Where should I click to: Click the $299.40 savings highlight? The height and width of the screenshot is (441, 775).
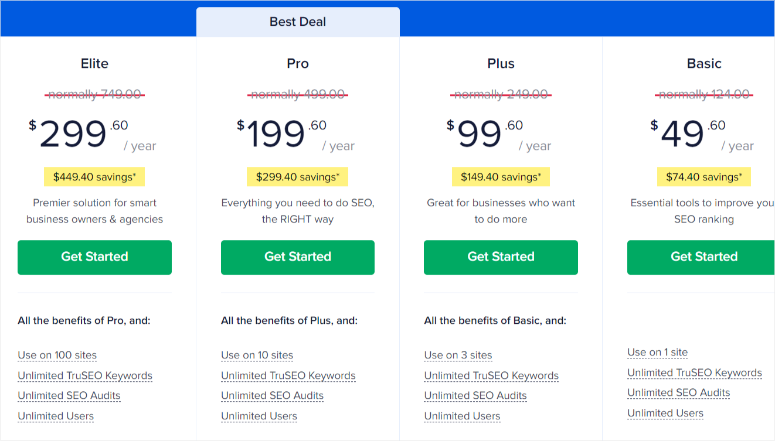coord(298,177)
